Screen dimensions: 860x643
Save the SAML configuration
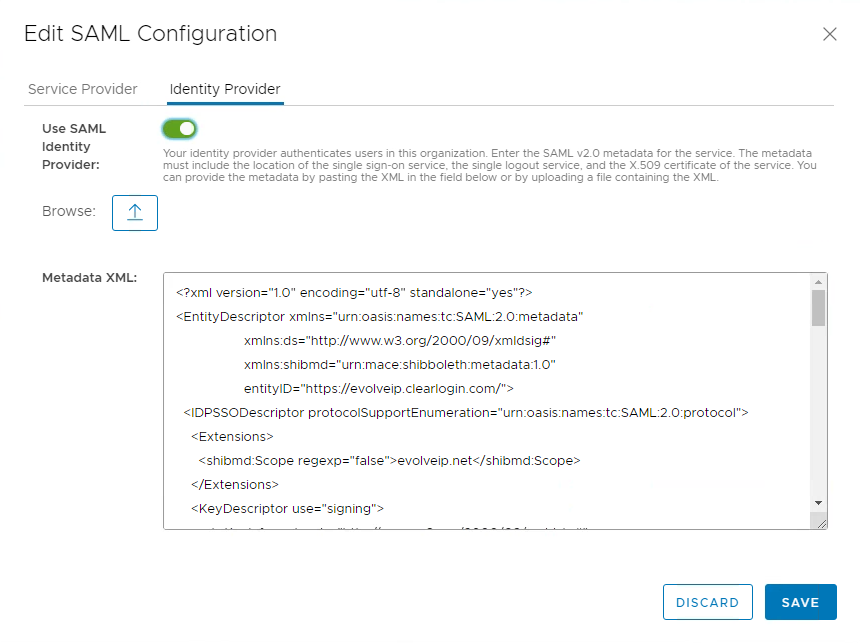pos(800,602)
